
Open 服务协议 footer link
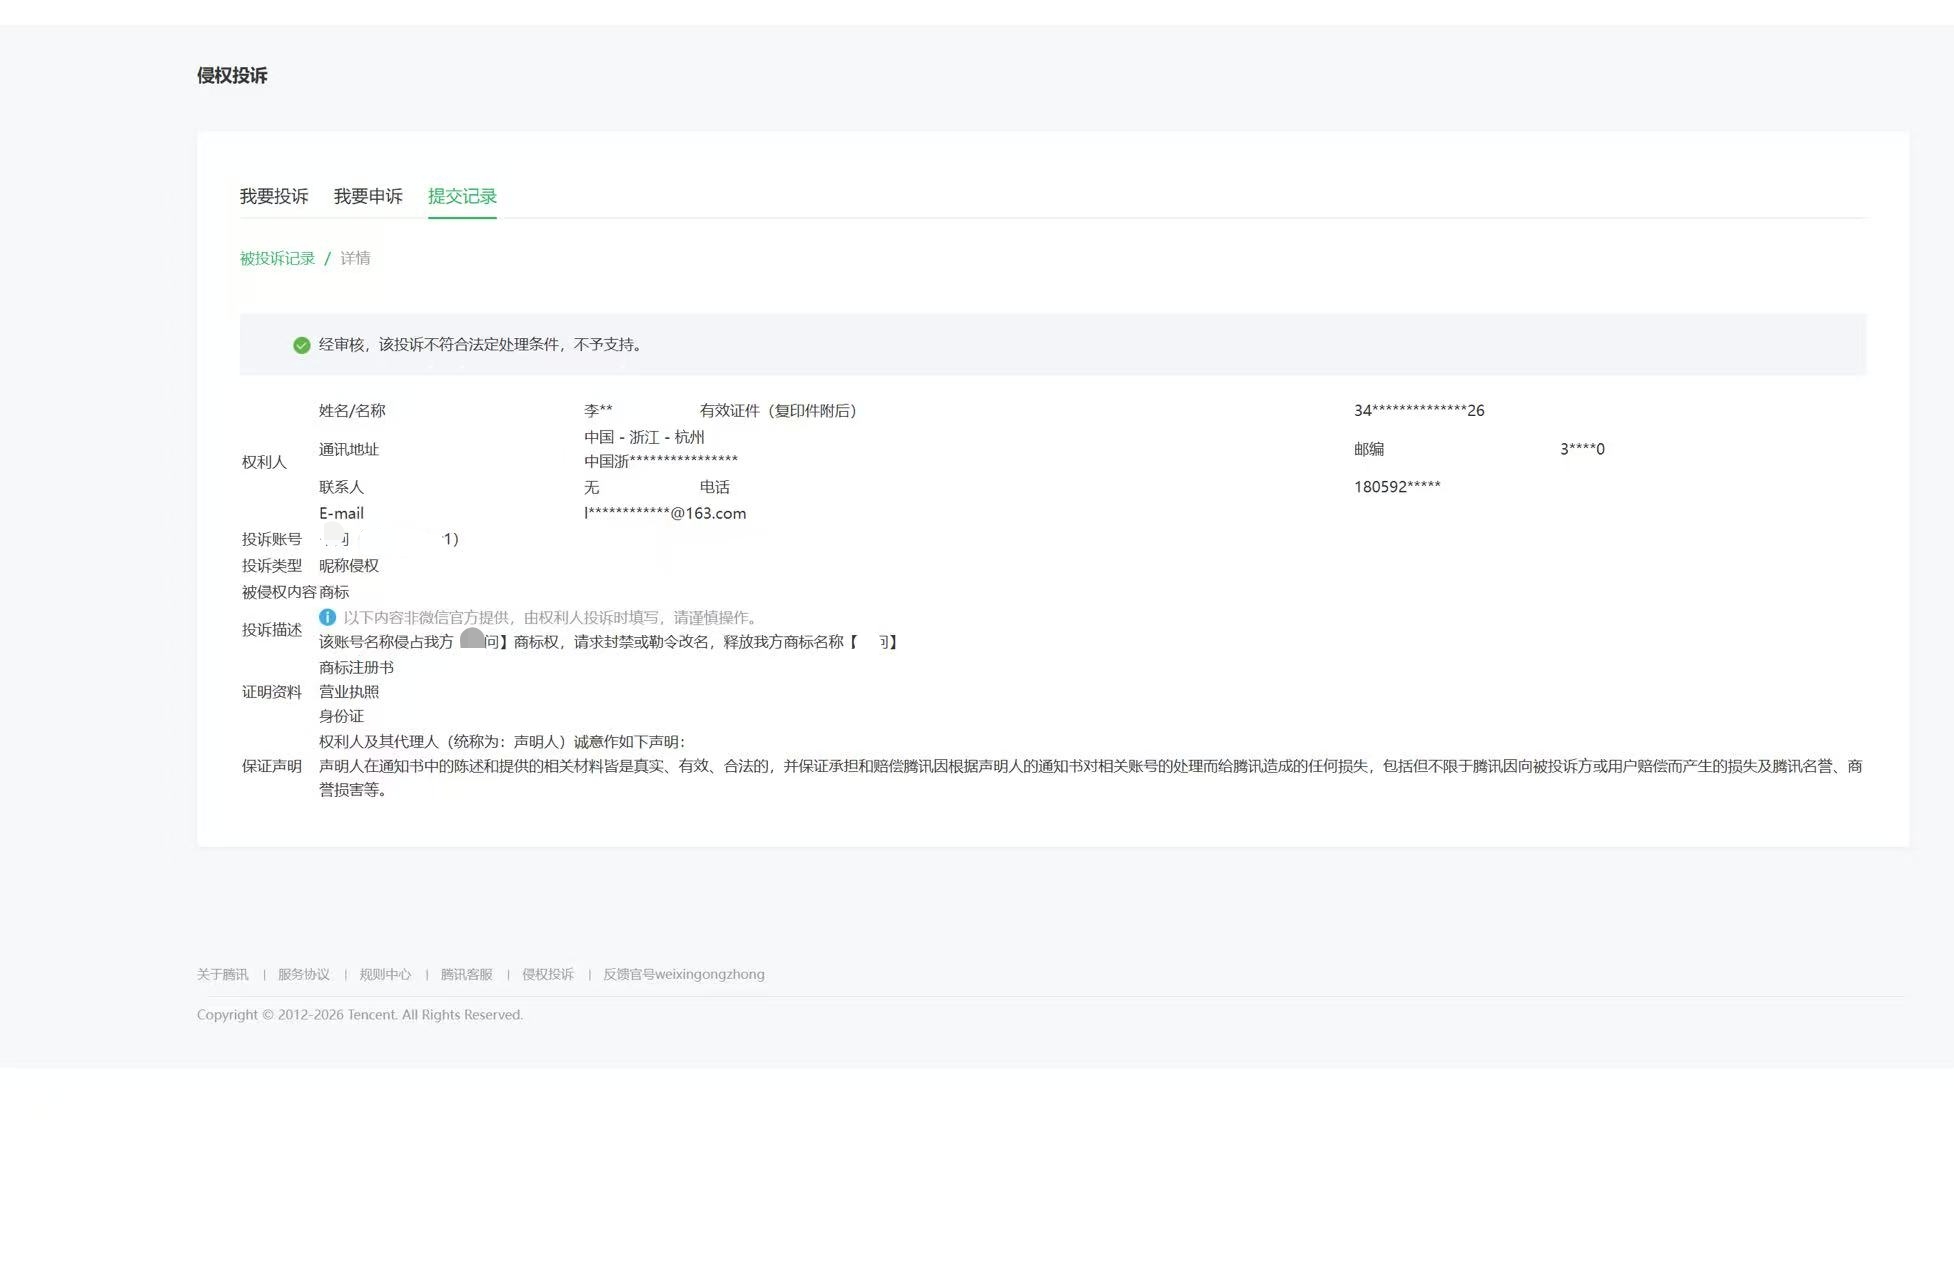(303, 974)
